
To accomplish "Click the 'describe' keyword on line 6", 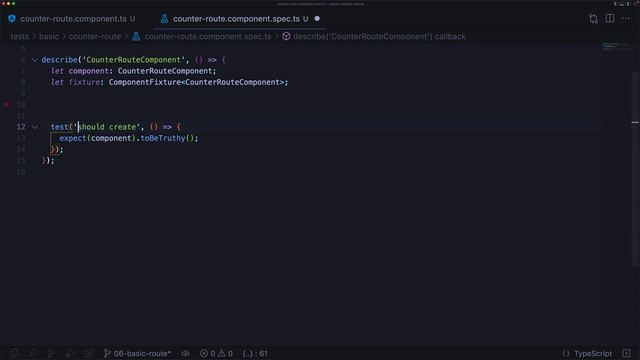I will [59, 60].
